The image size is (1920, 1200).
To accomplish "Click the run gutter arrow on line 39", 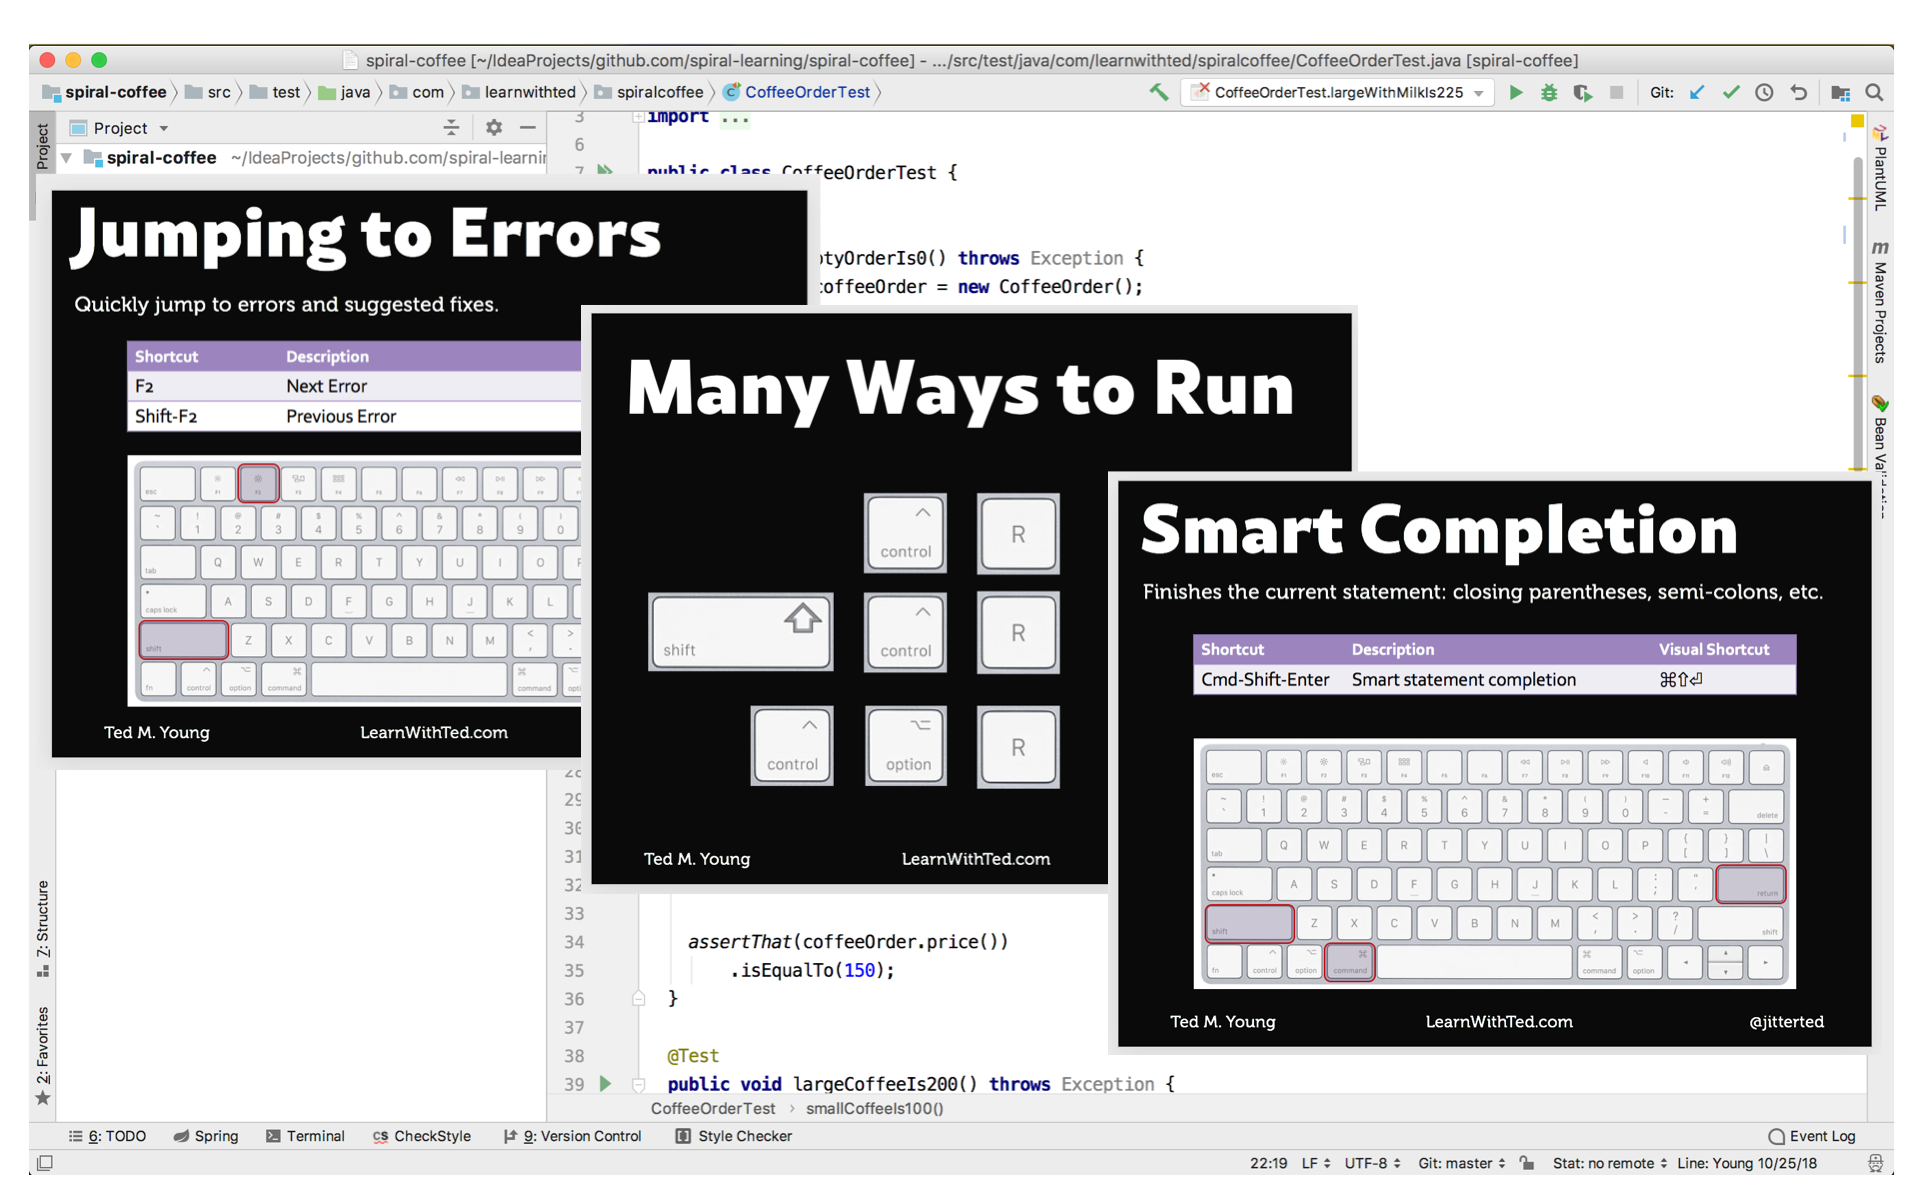I will click(605, 1083).
